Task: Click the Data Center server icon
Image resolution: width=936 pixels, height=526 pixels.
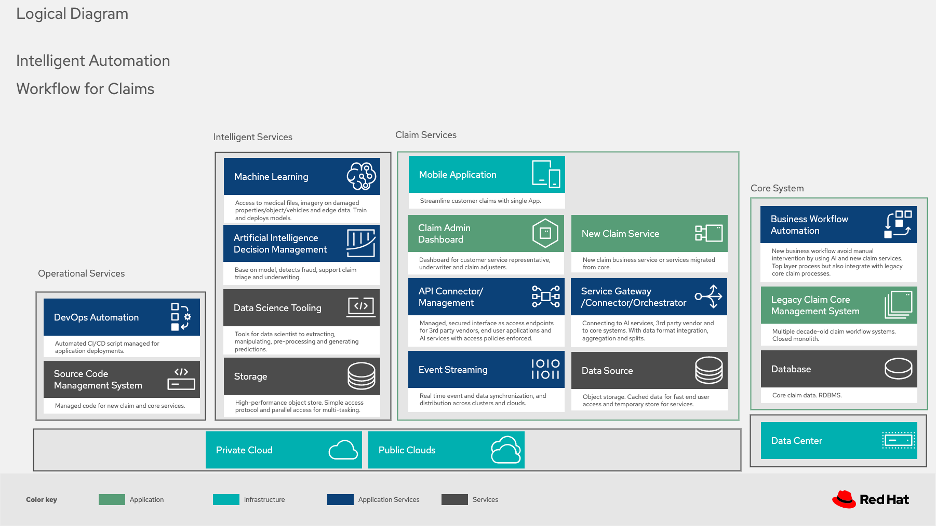Action: pos(898,441)
